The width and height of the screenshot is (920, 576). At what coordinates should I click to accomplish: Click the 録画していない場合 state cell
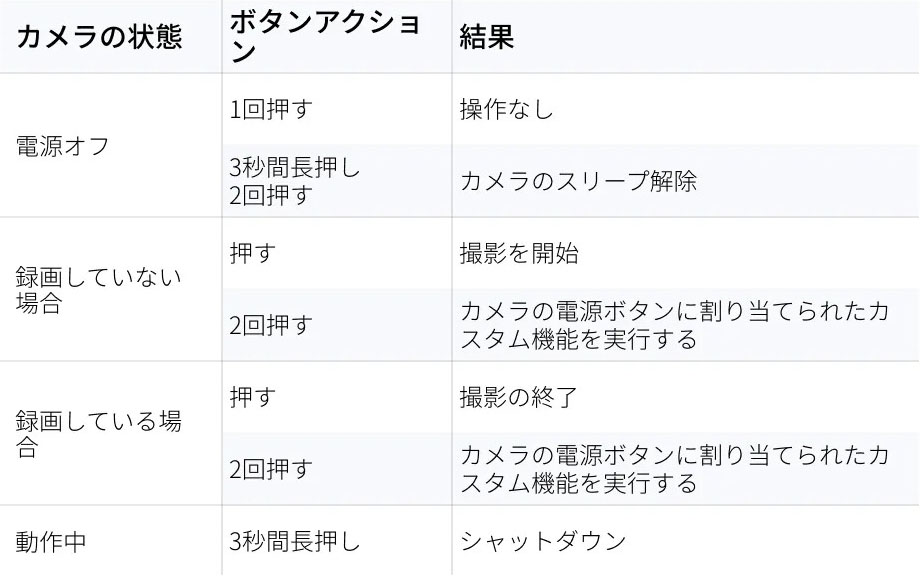point(98,290)
